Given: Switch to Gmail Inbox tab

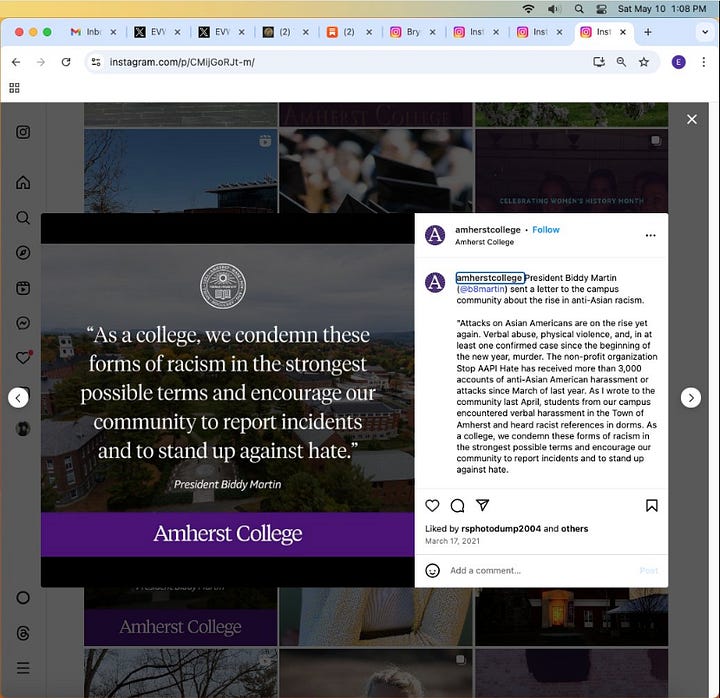Looking at the screenshot, I should [x=86, y=32].
